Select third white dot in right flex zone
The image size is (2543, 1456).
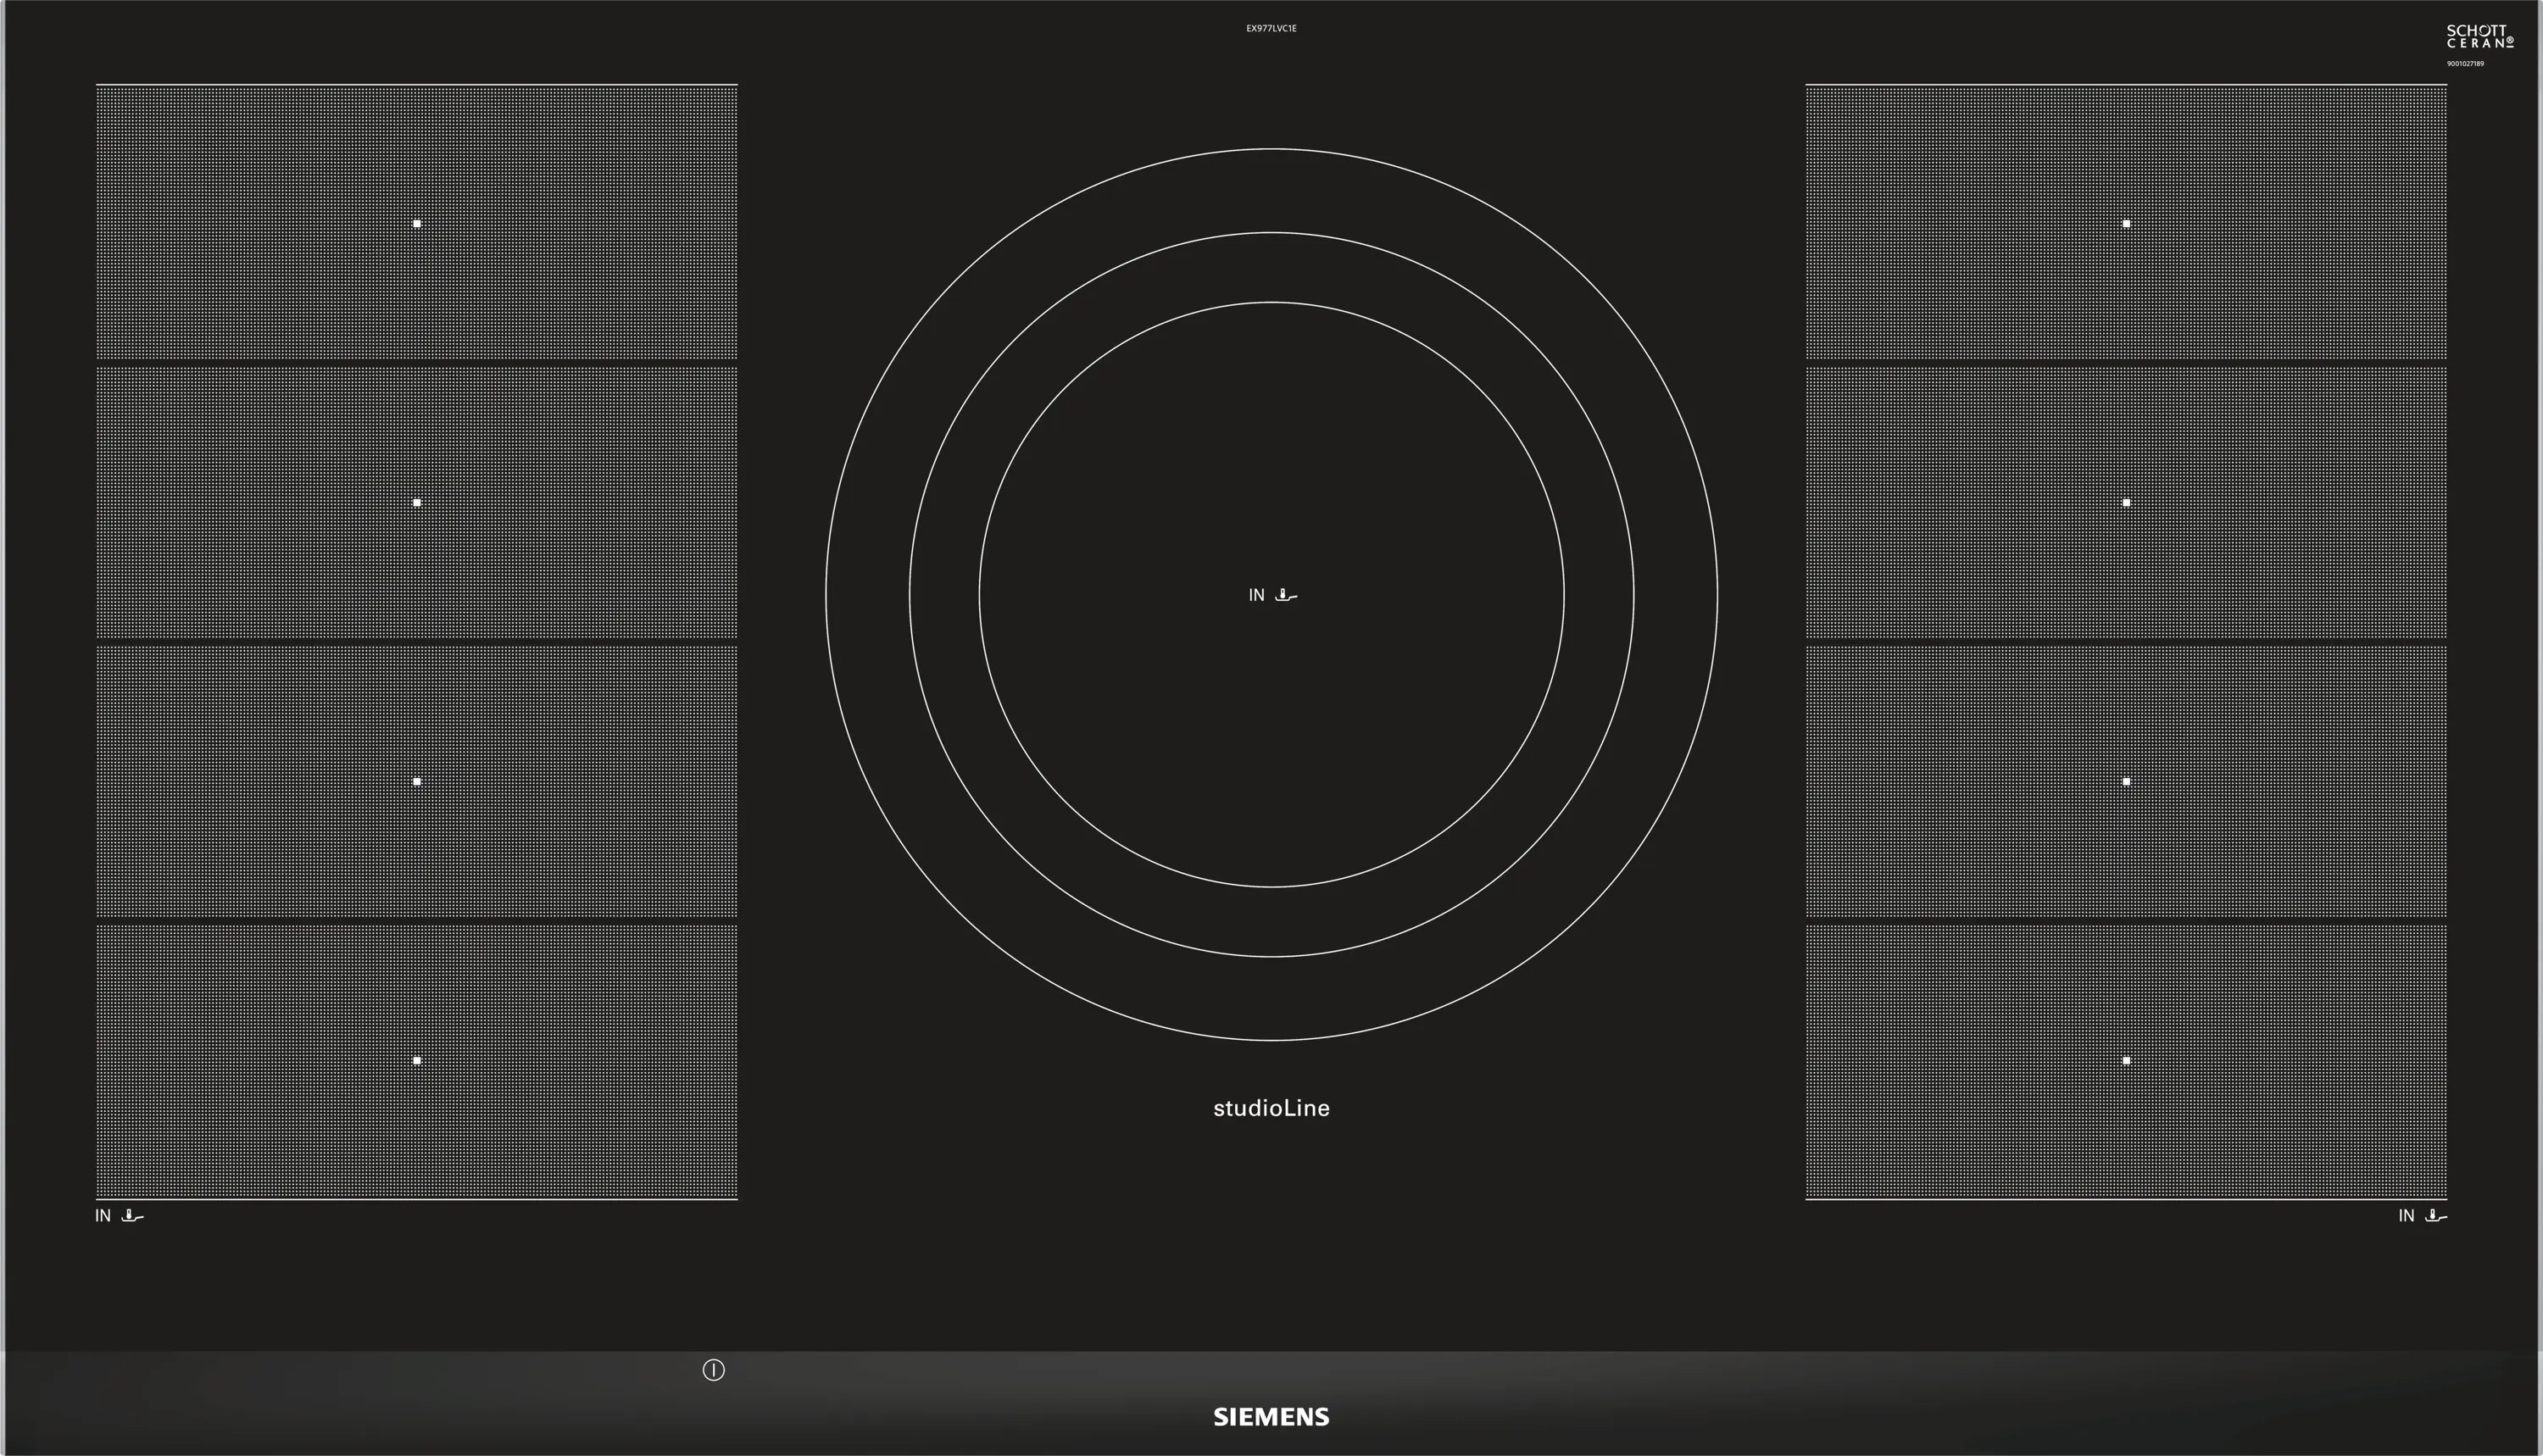[2126, 781]
